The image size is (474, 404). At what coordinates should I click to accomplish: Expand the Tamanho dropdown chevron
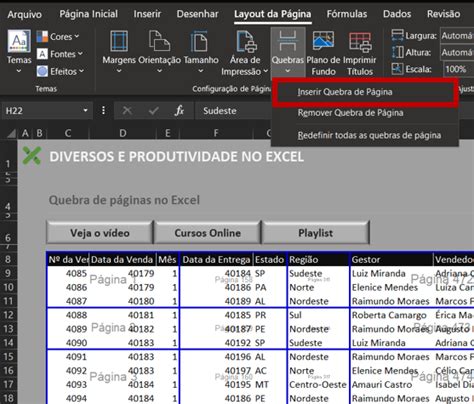point(200,71)
